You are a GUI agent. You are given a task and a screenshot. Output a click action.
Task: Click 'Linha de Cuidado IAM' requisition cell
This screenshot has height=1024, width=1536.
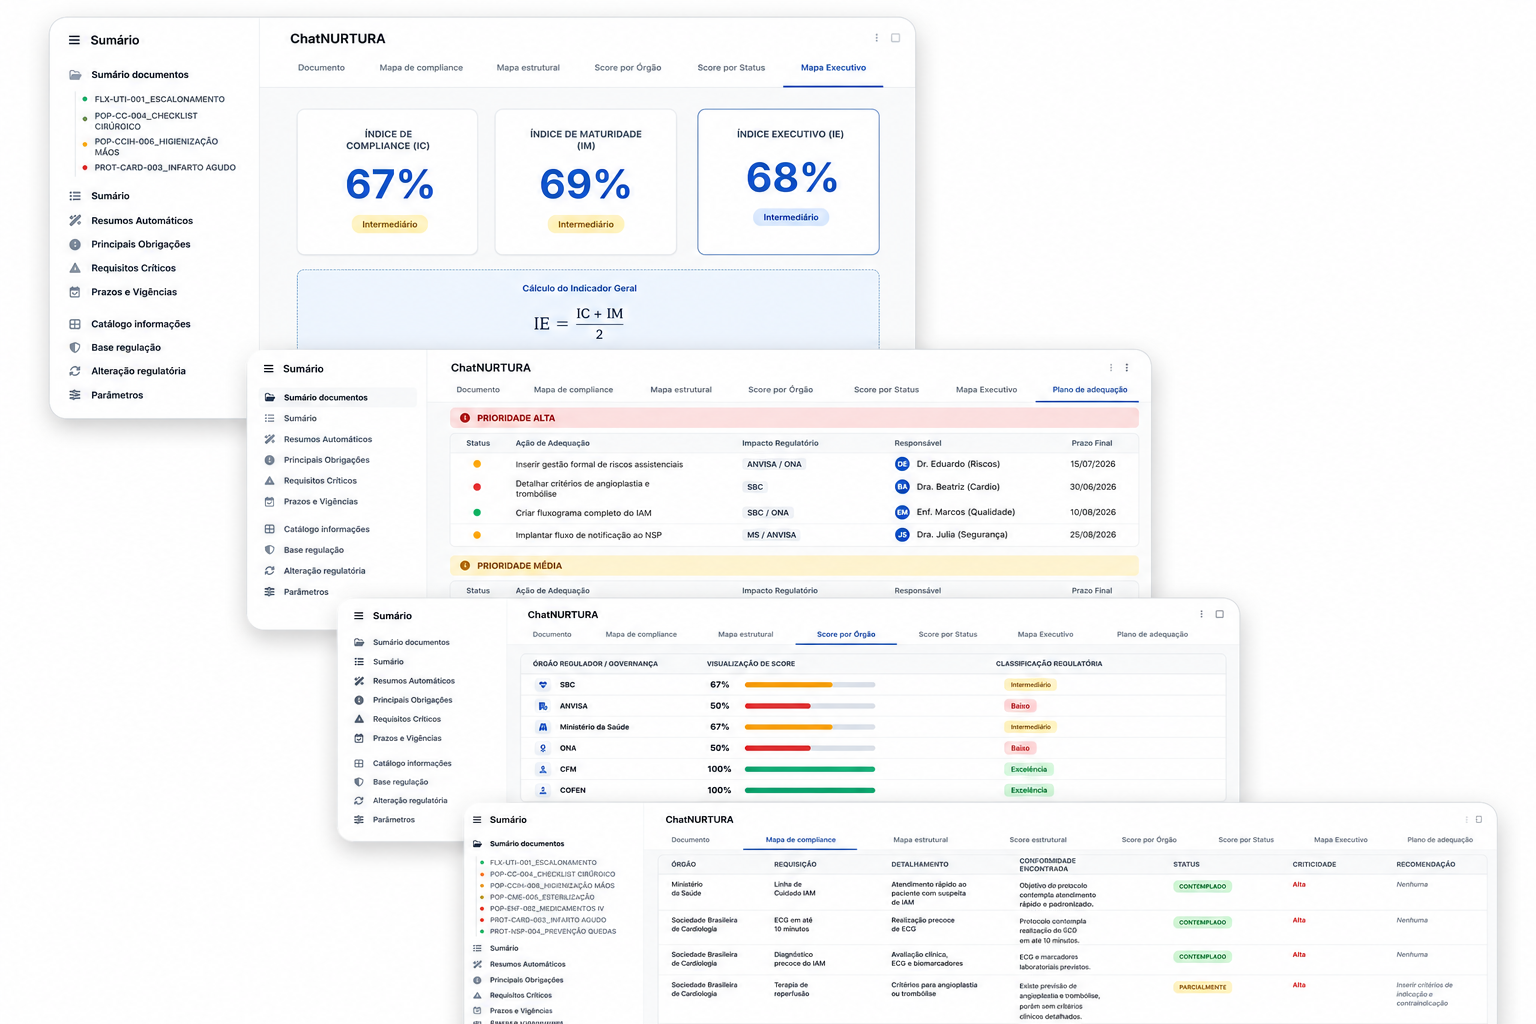795,889
